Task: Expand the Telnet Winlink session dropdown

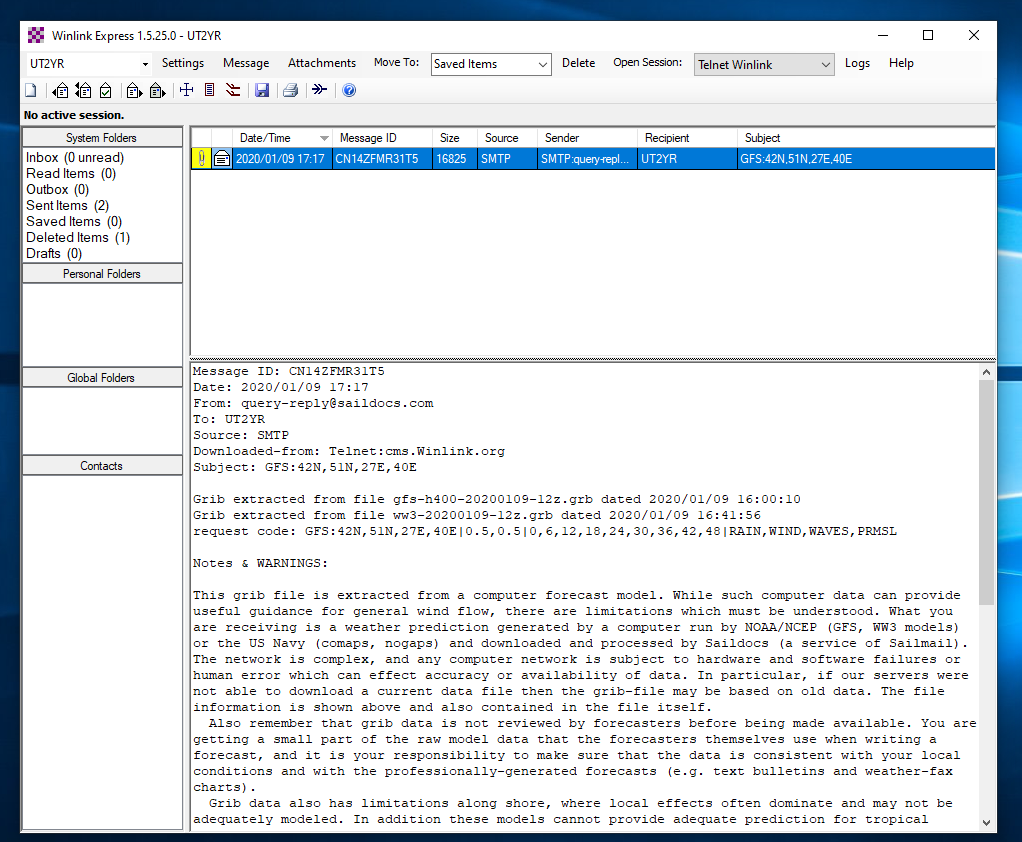Action: (x=825, y=65)
